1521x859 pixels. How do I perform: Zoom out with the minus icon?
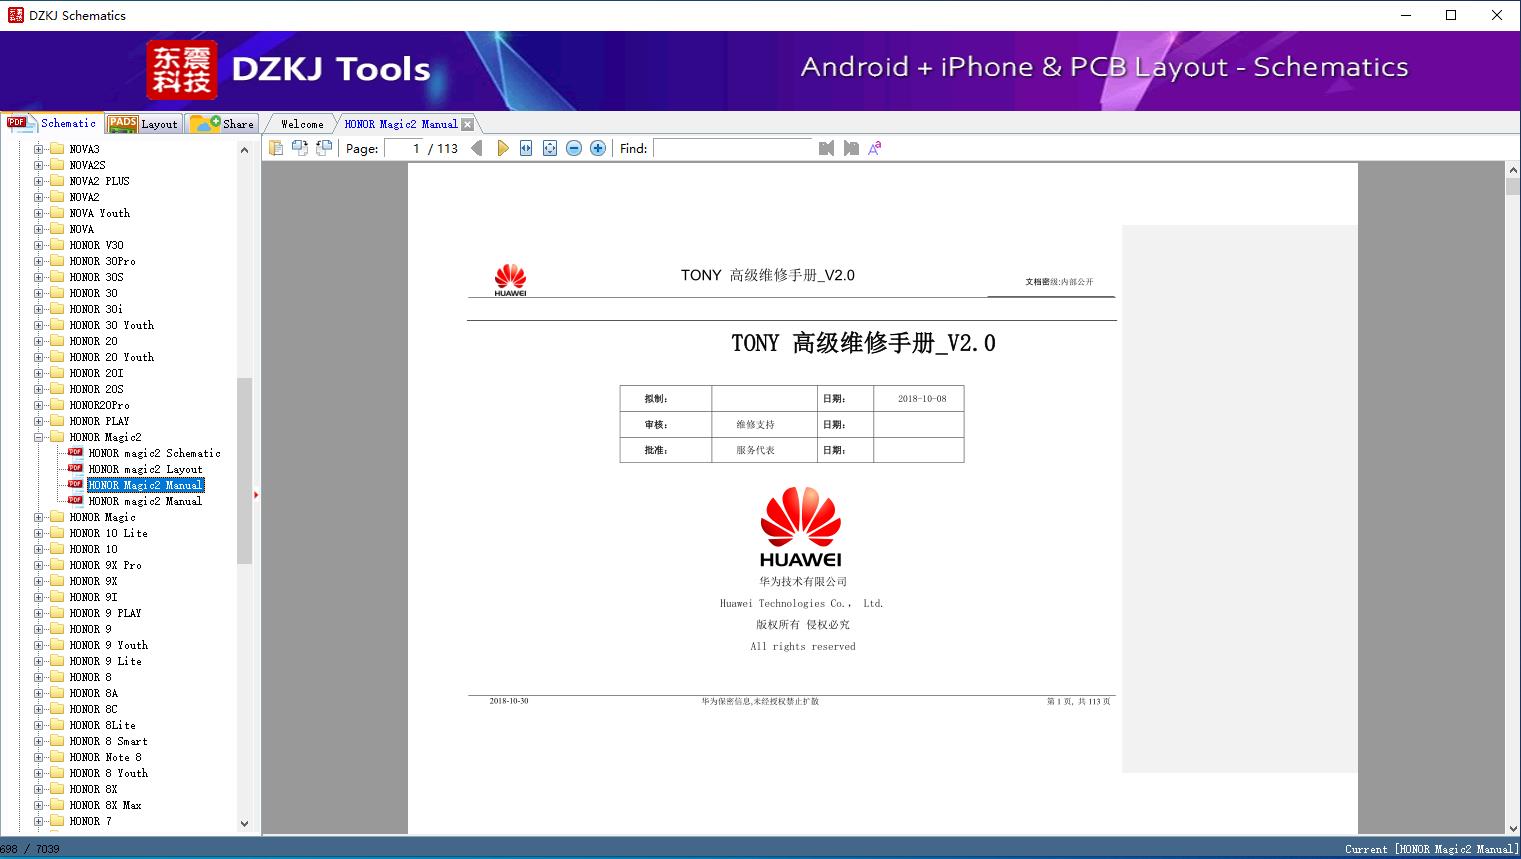pos(574,148)
